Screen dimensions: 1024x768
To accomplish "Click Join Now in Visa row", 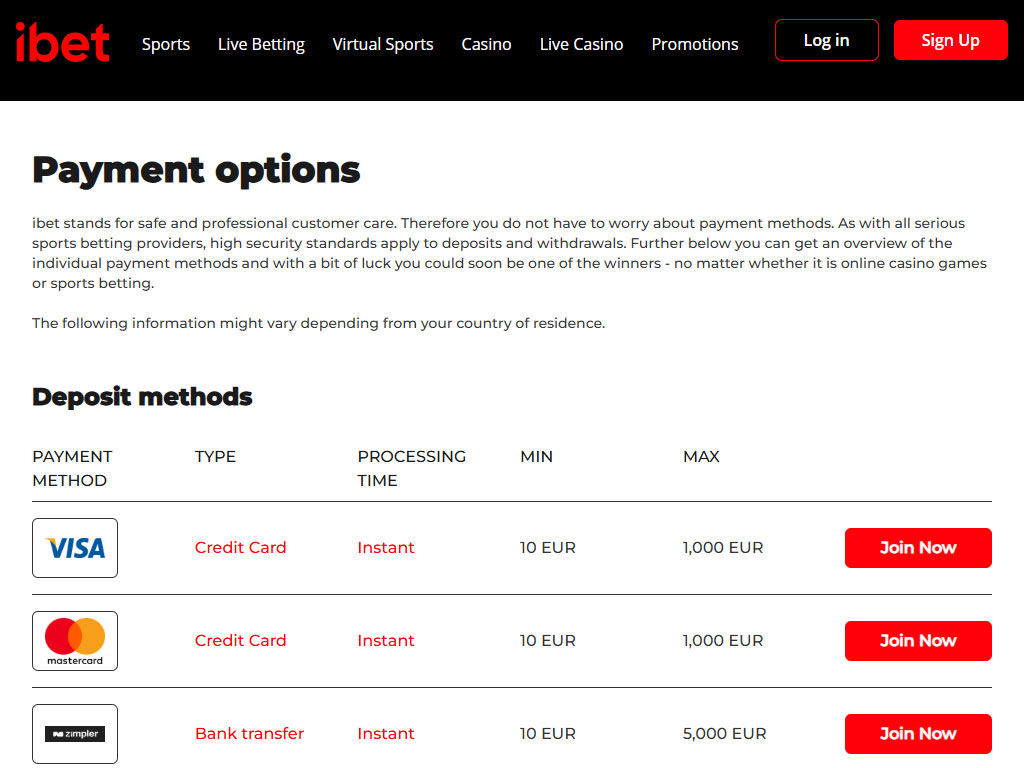I will pyautogui.click(x=918, y=548).
